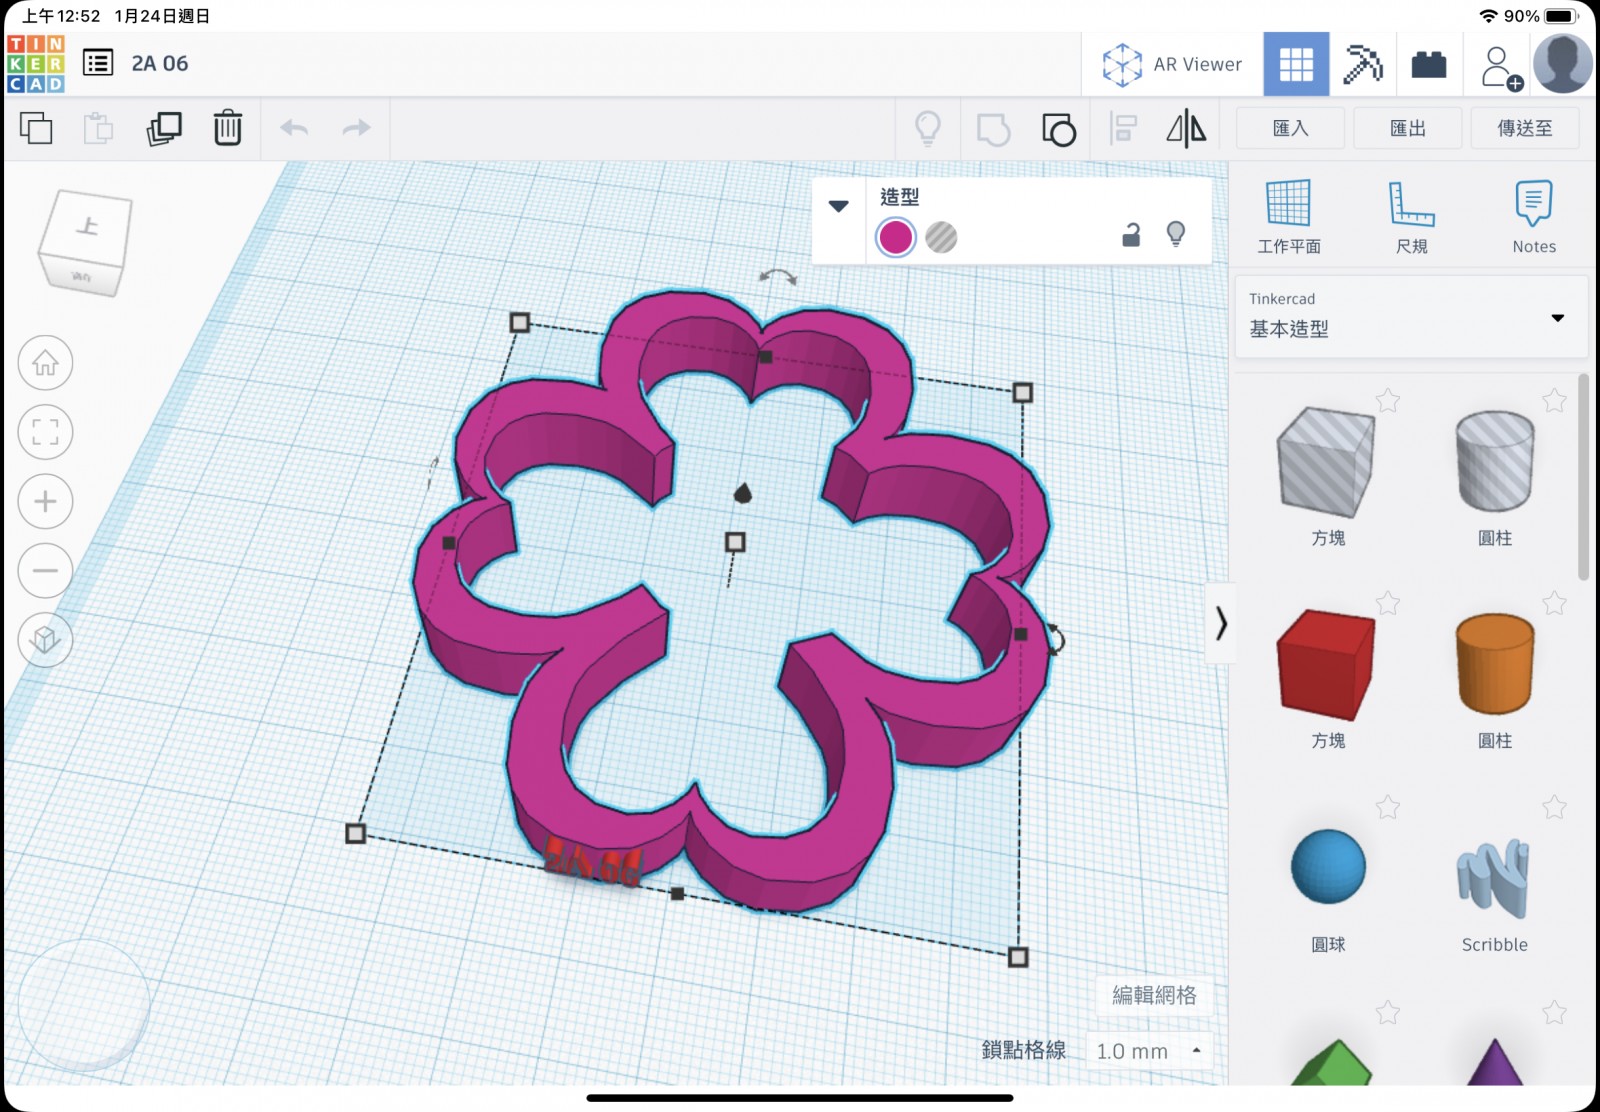Invite a collaborator with add-person icon
The width and height of the screenshot is (1600, 1112).
[1500, 67]
